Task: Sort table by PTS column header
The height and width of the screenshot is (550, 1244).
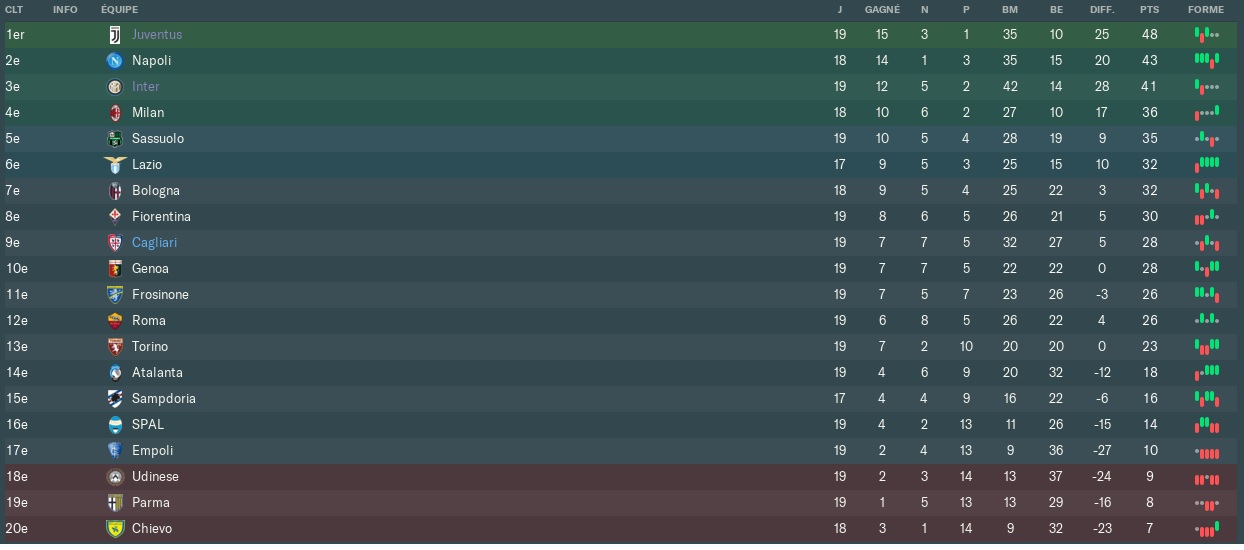Action: click(x=1149, y=10)
